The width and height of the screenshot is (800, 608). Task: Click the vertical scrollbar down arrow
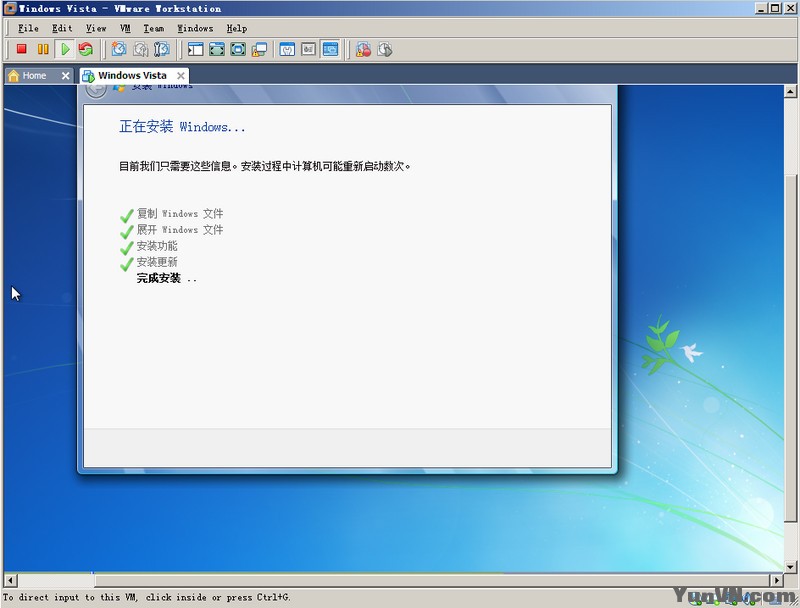click(790, 566)
